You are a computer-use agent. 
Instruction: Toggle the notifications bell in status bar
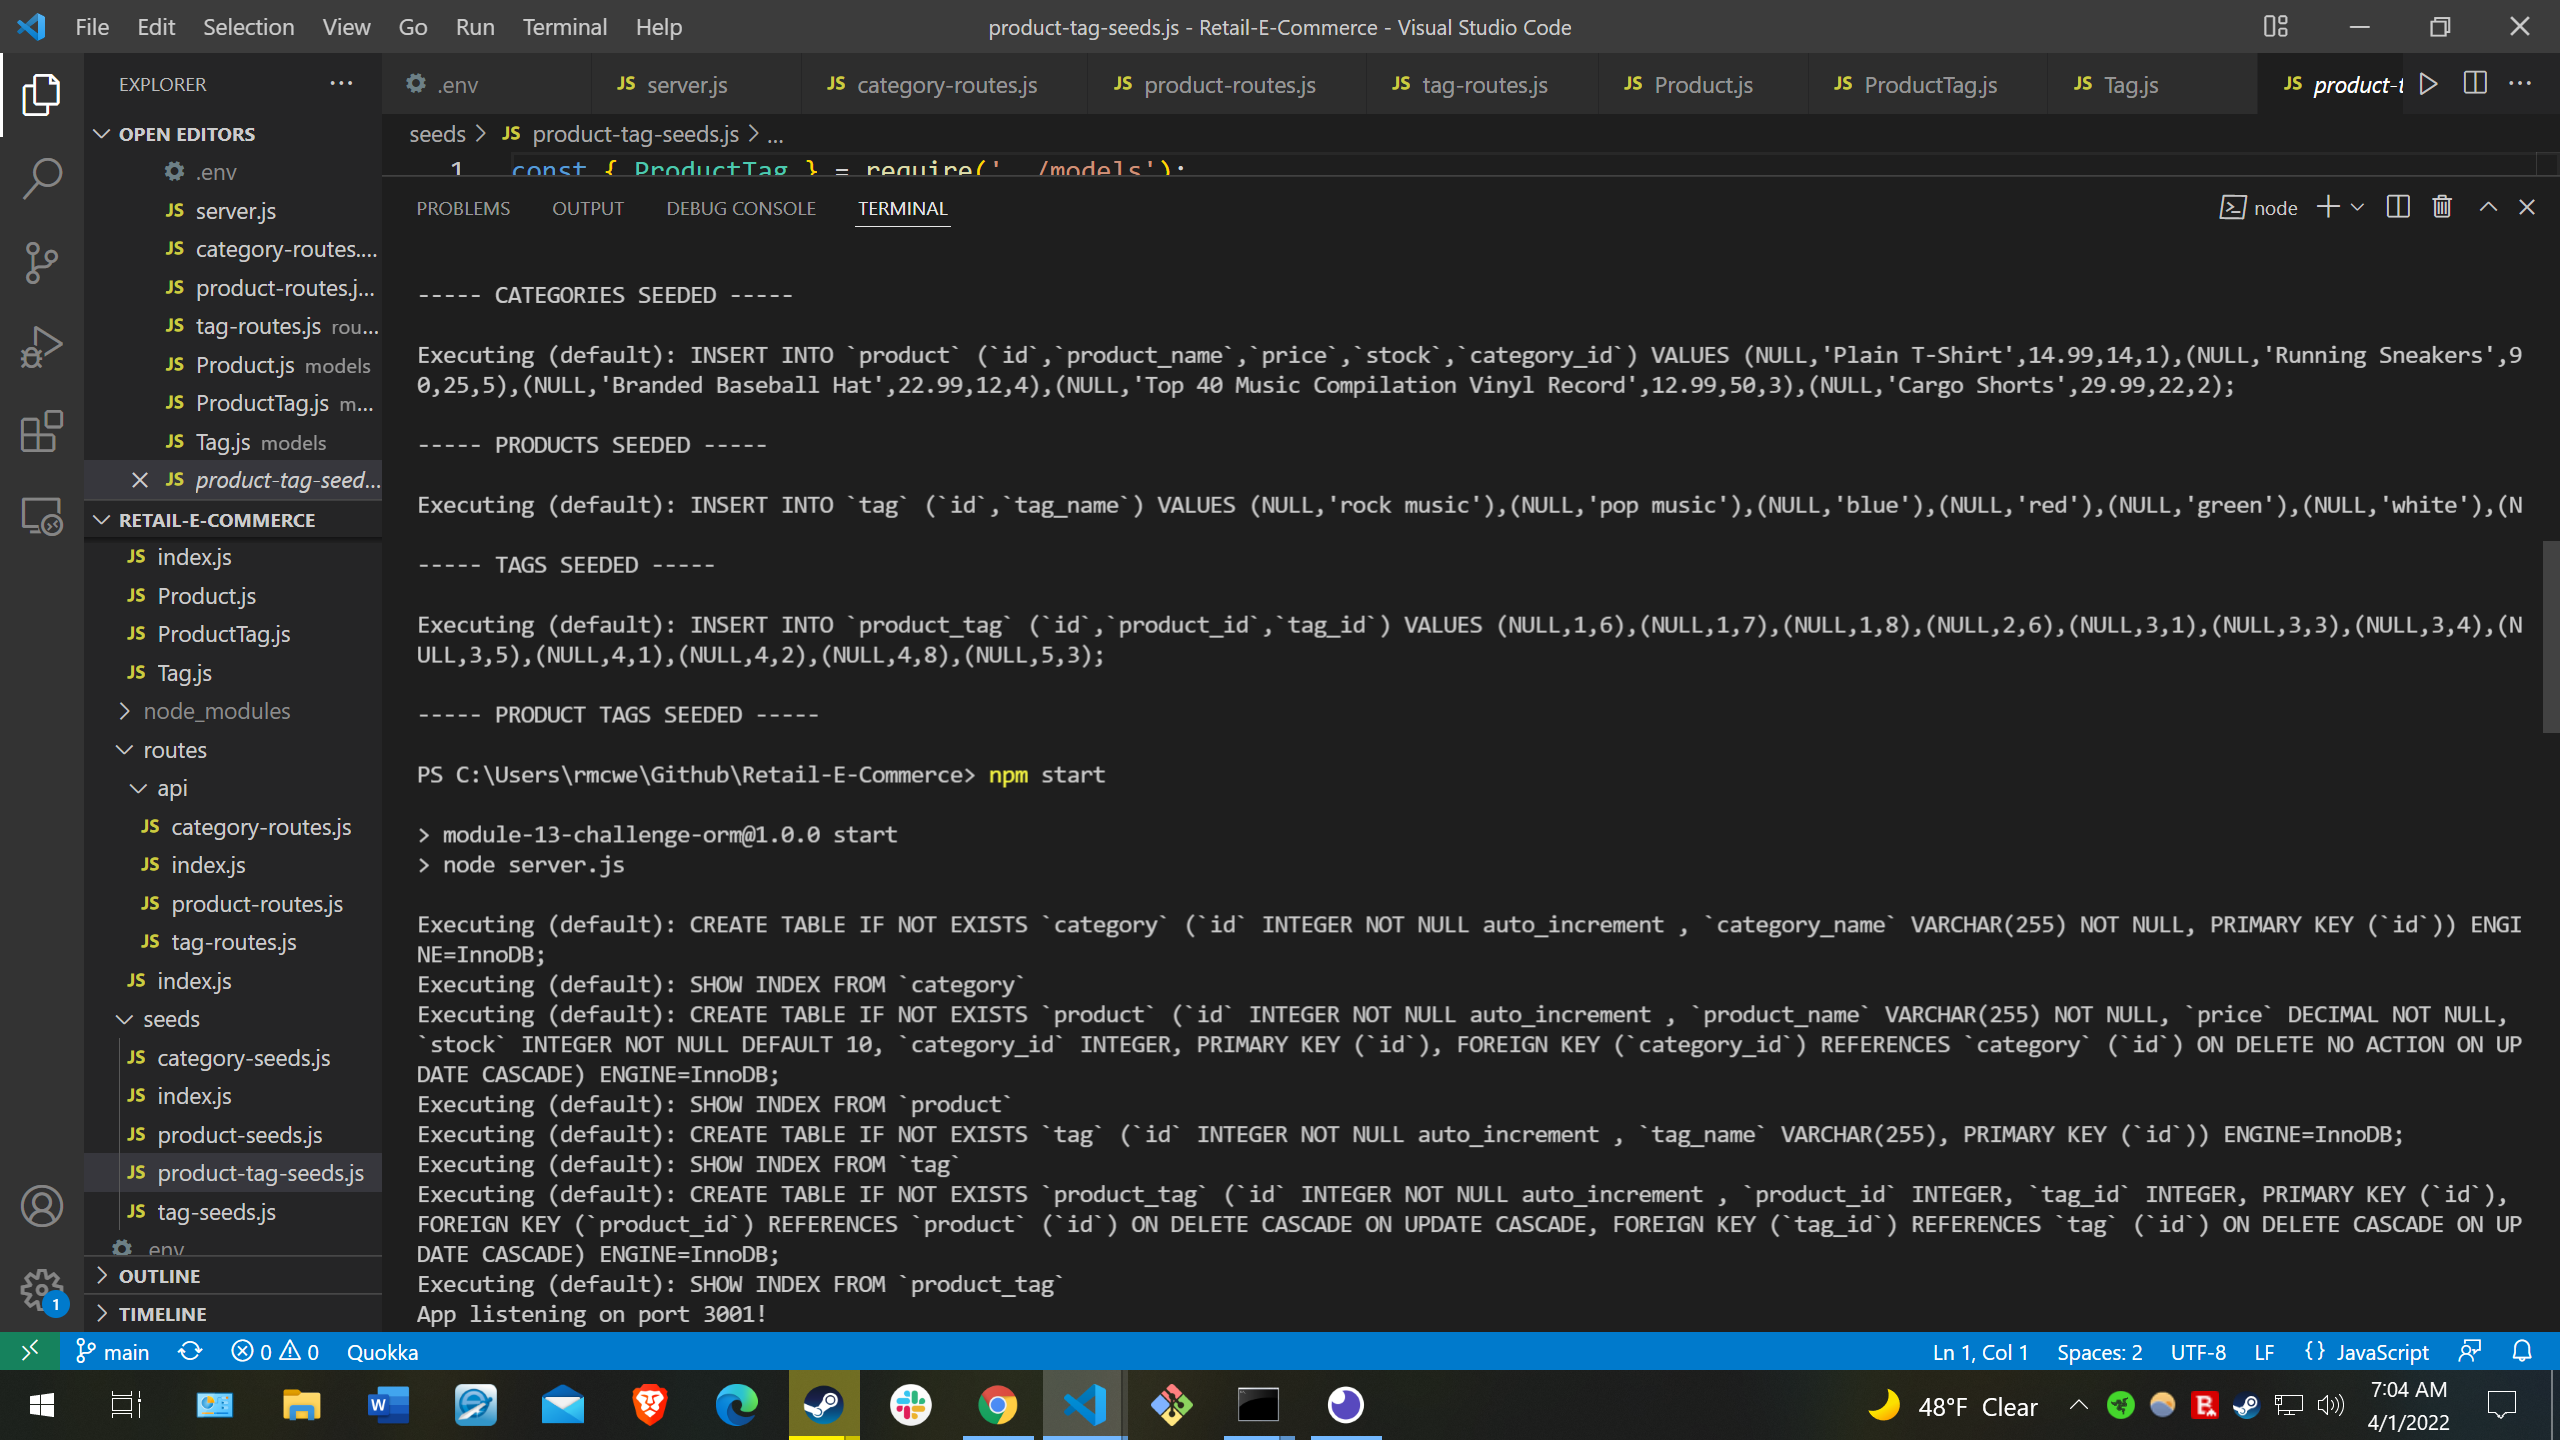tap(2522, 1352)
